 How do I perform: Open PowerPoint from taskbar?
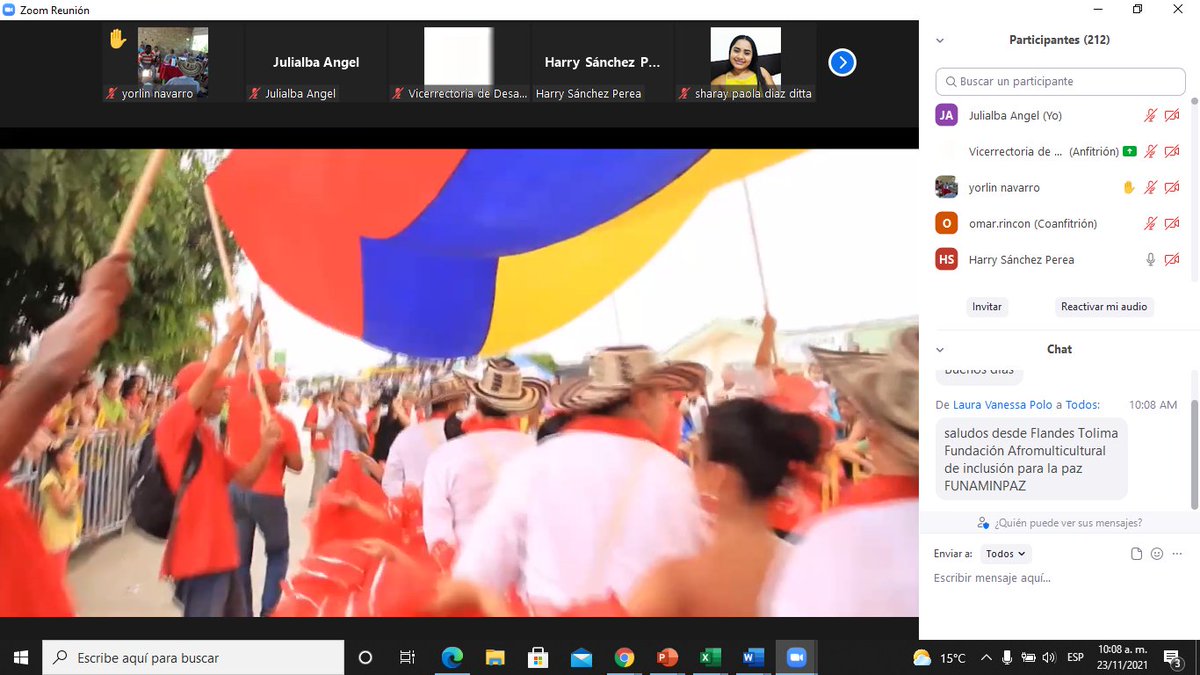click(667, 657)
